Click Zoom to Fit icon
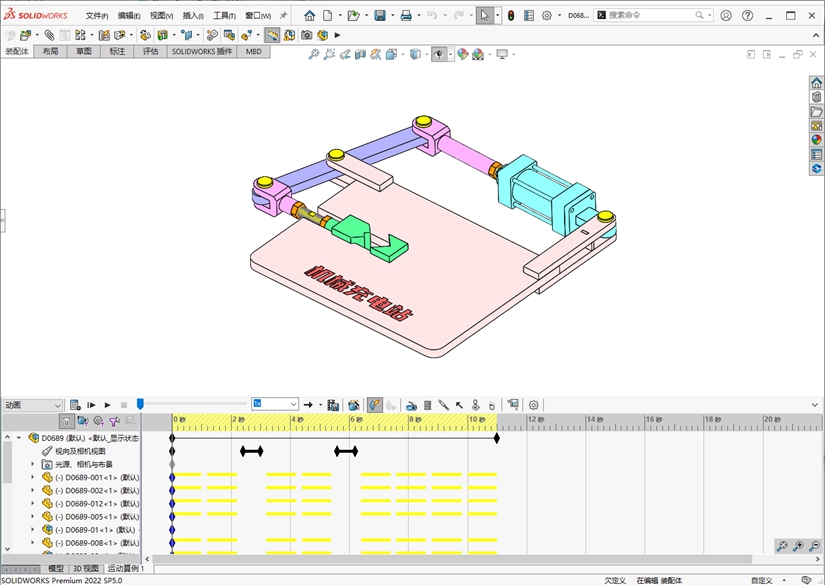Image resolution: width=825 pixels, height=585 pixels. tap(314, 54)
